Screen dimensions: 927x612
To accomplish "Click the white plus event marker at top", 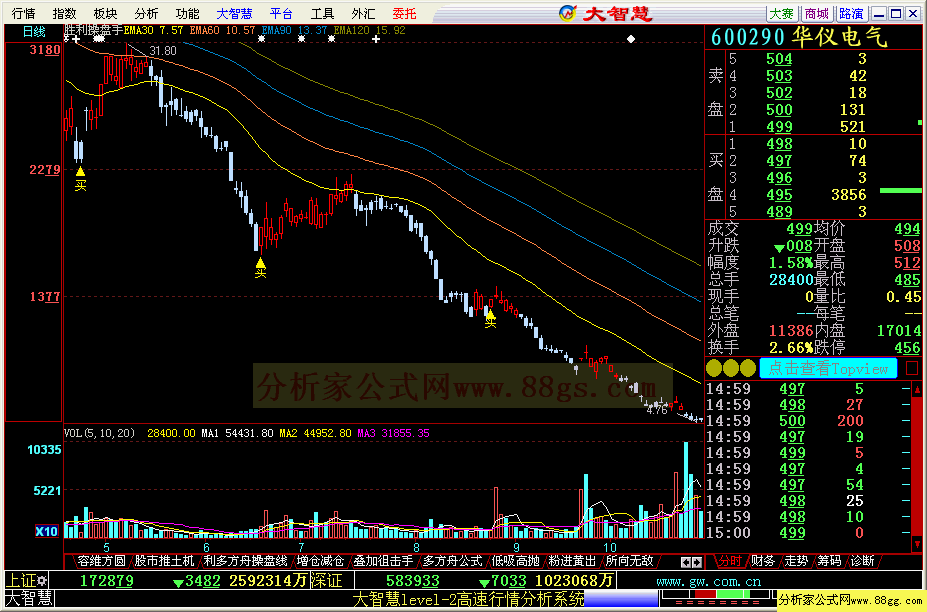I will pyautogui.click(x=375, y=39).
